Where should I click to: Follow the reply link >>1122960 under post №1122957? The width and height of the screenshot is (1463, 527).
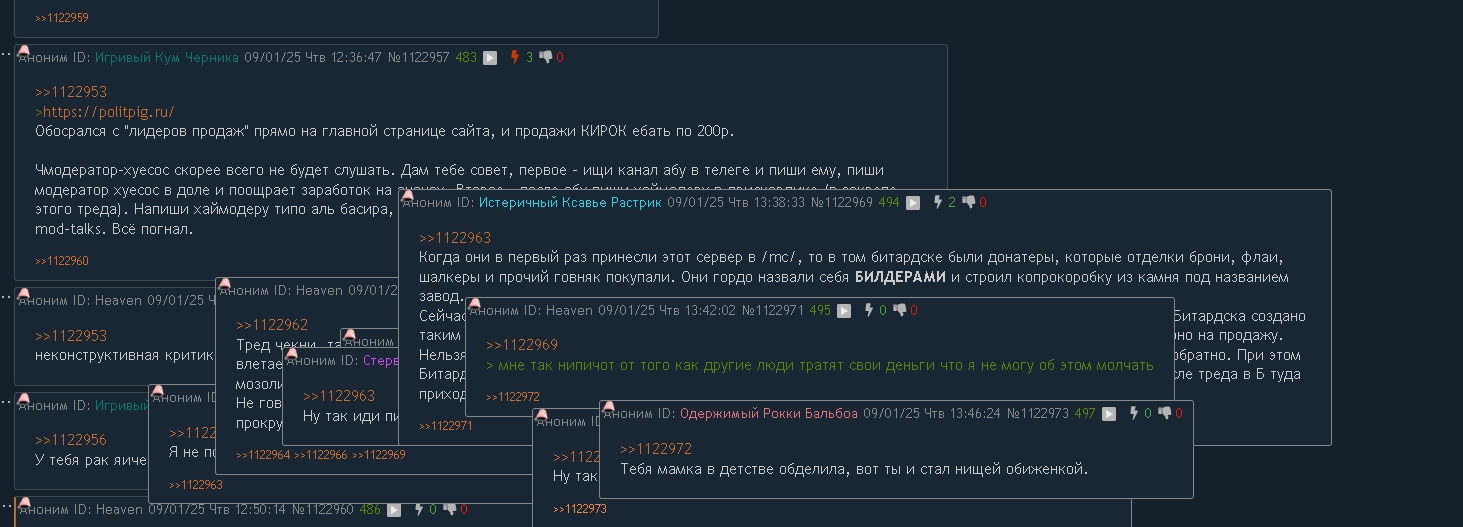click(62, 261)
